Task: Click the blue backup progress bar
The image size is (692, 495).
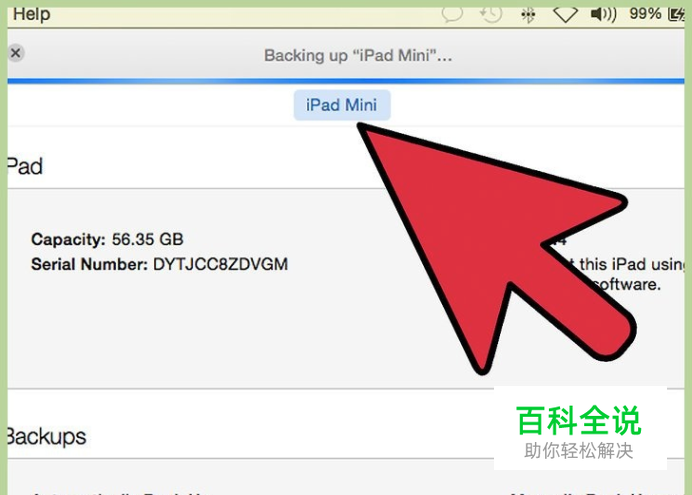Action: [346, 81]
